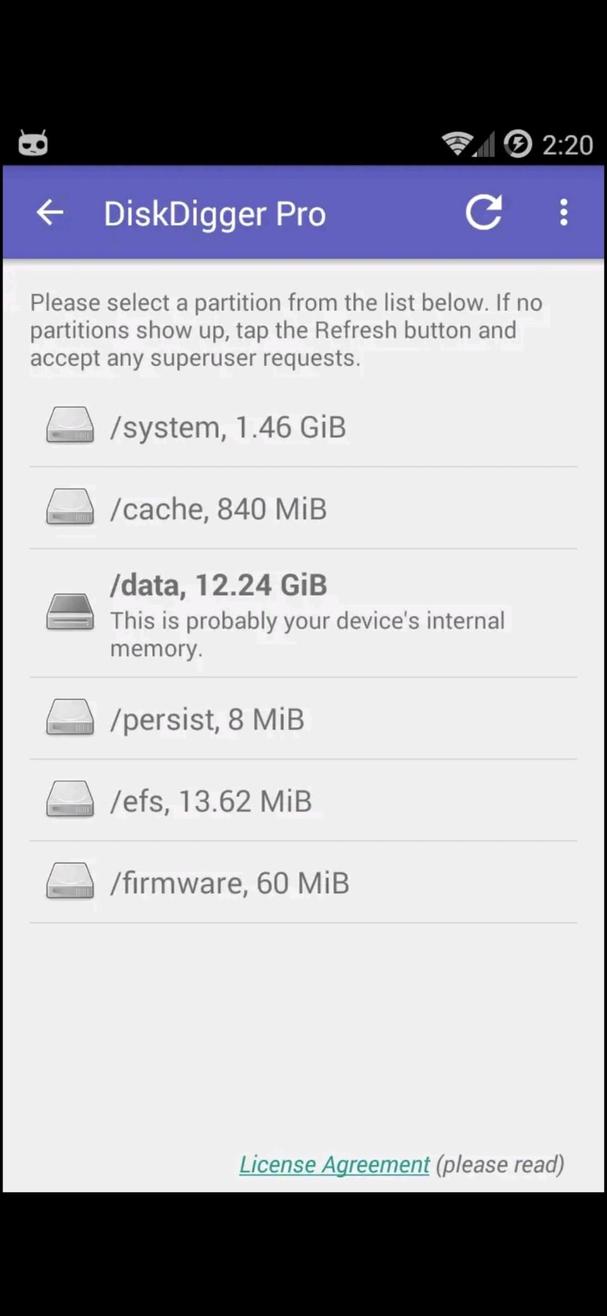Tap the disk icon next to /cache

[68, 506]
